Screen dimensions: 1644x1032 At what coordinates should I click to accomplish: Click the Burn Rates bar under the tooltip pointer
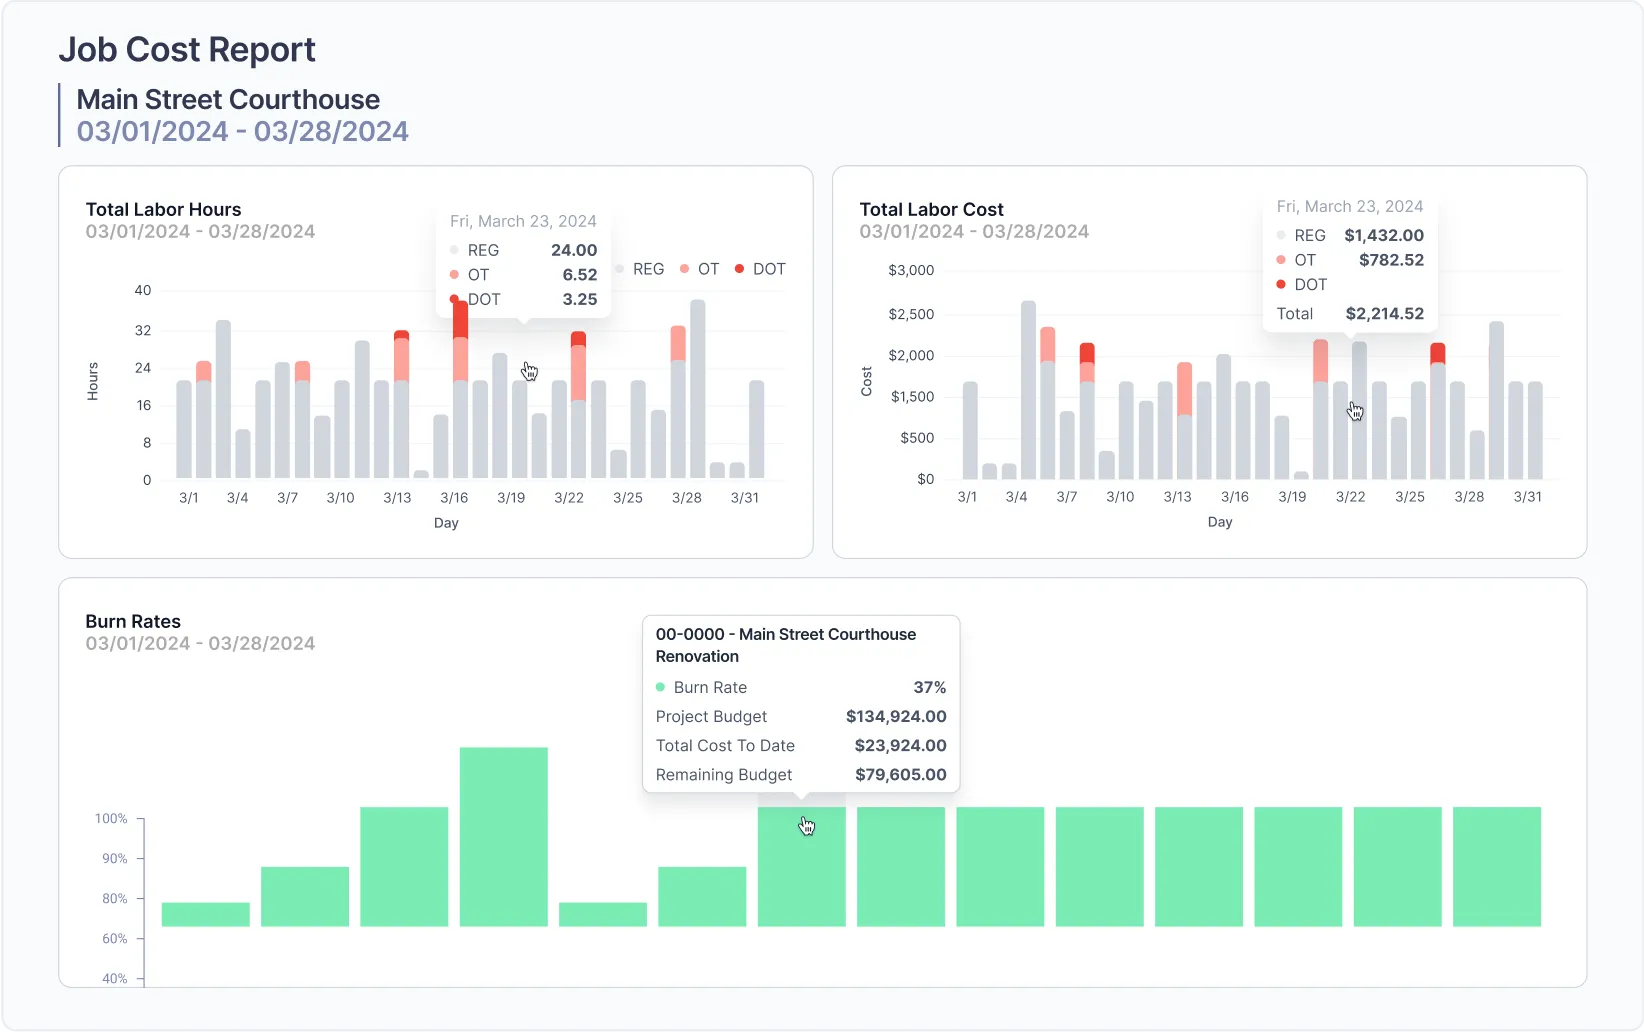[801, 866]
